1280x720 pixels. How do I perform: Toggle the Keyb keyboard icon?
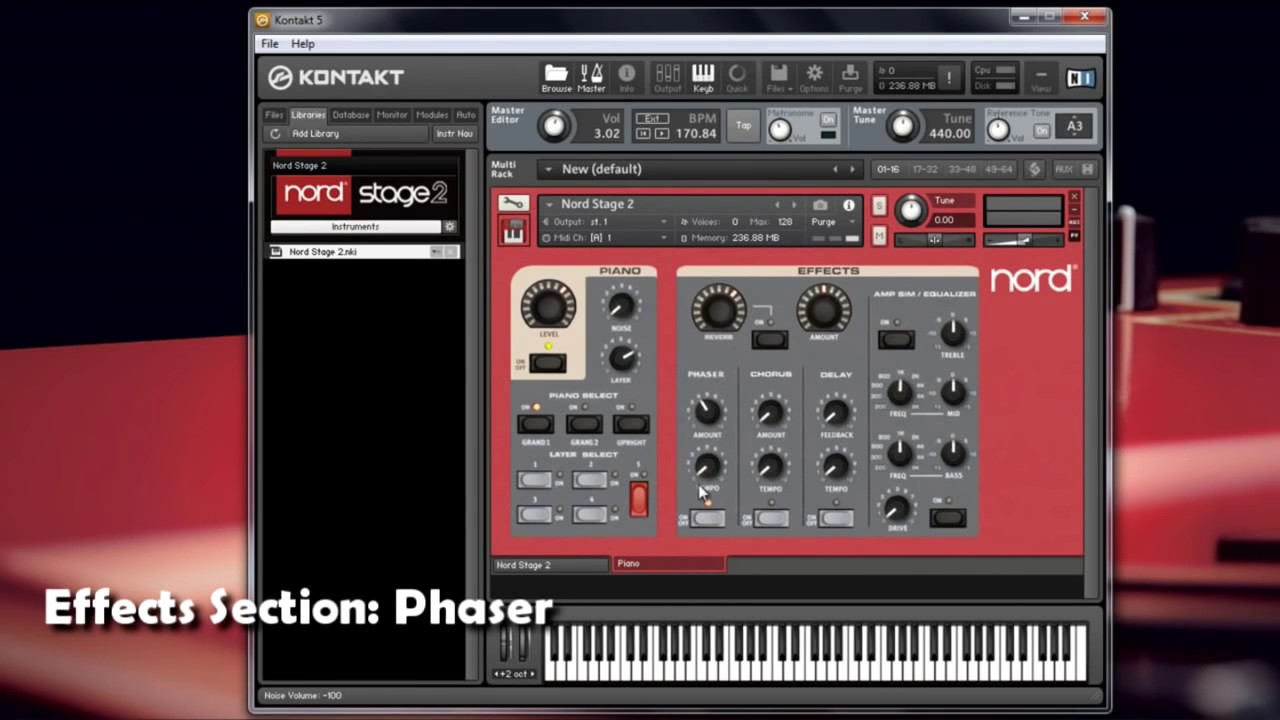703,77
